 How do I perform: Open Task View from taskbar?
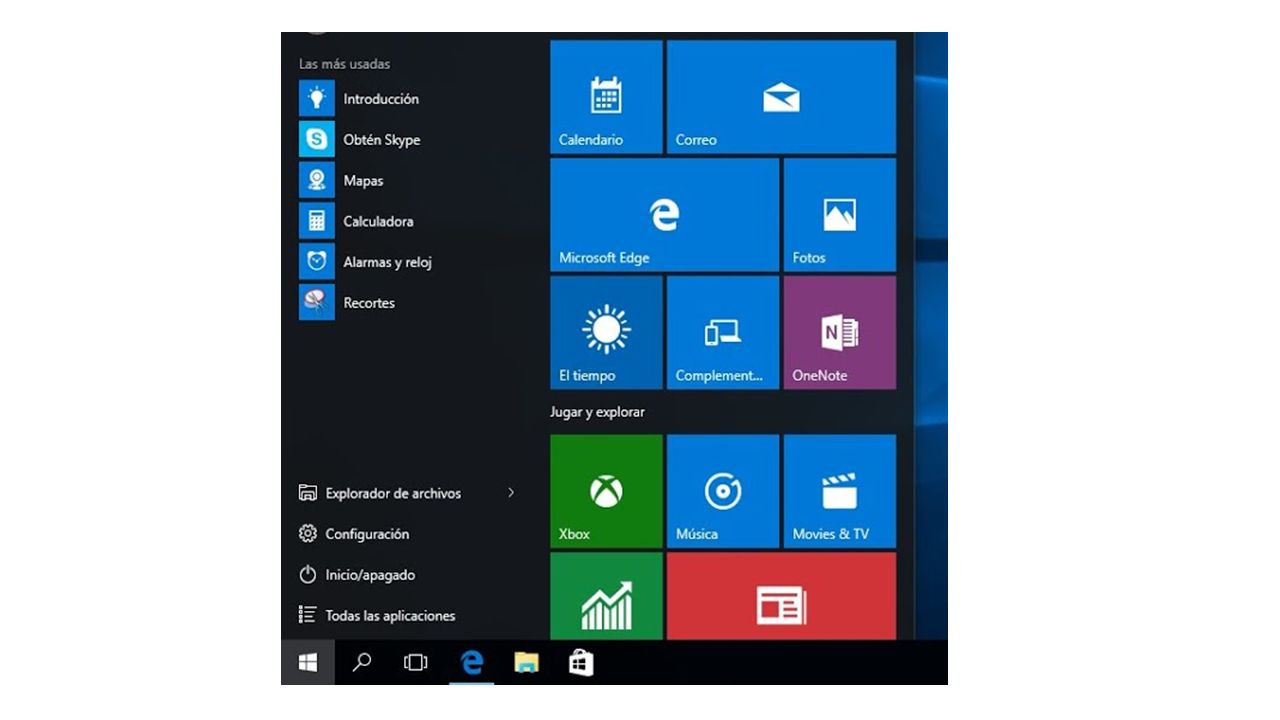[x=416, y=662]
